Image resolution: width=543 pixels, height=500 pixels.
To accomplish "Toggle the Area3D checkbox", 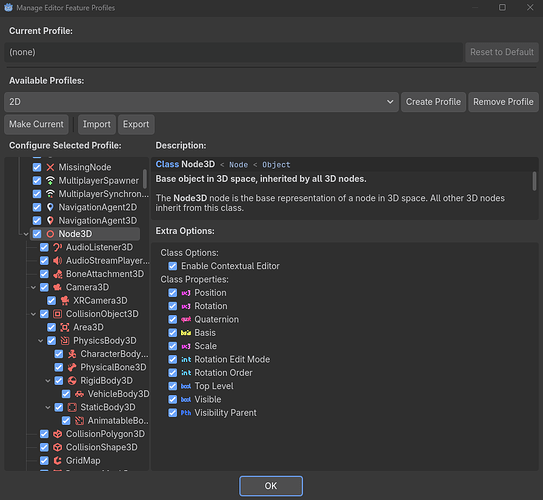I will [x=52, y=327].
